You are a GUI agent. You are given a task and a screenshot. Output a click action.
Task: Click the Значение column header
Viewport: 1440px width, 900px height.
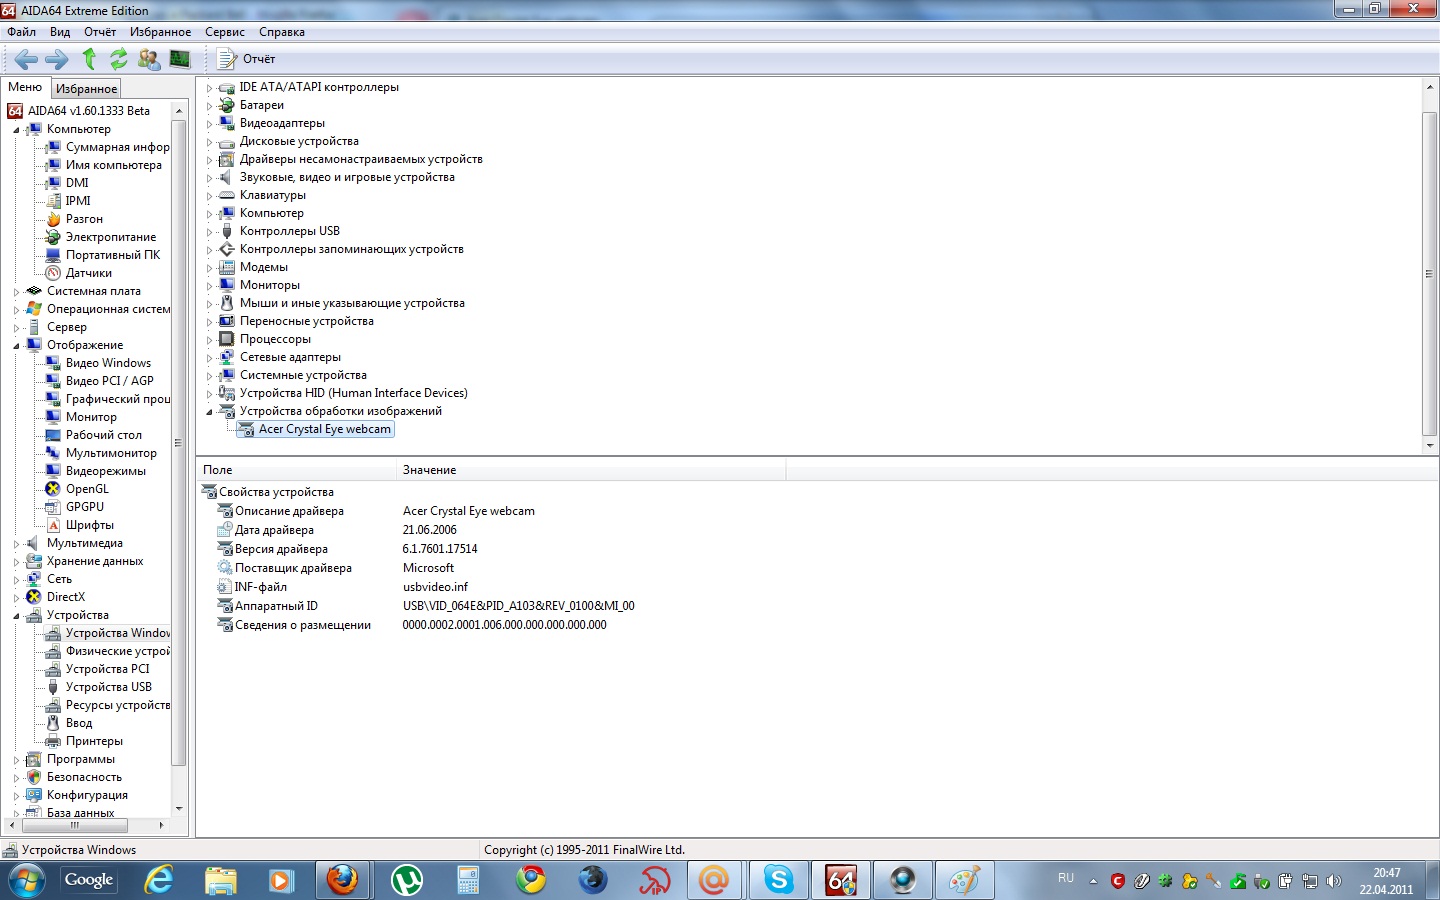[x=591, y=470]
